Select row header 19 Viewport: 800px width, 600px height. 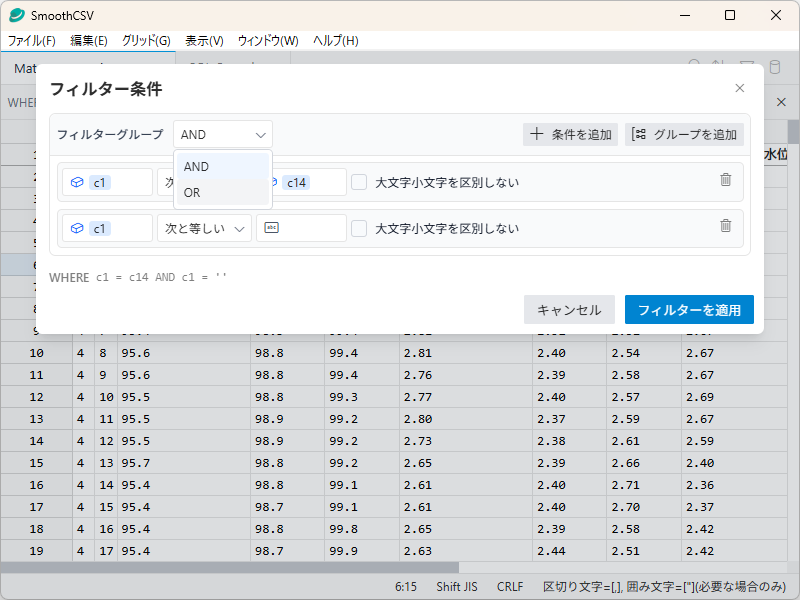point(36,551)
